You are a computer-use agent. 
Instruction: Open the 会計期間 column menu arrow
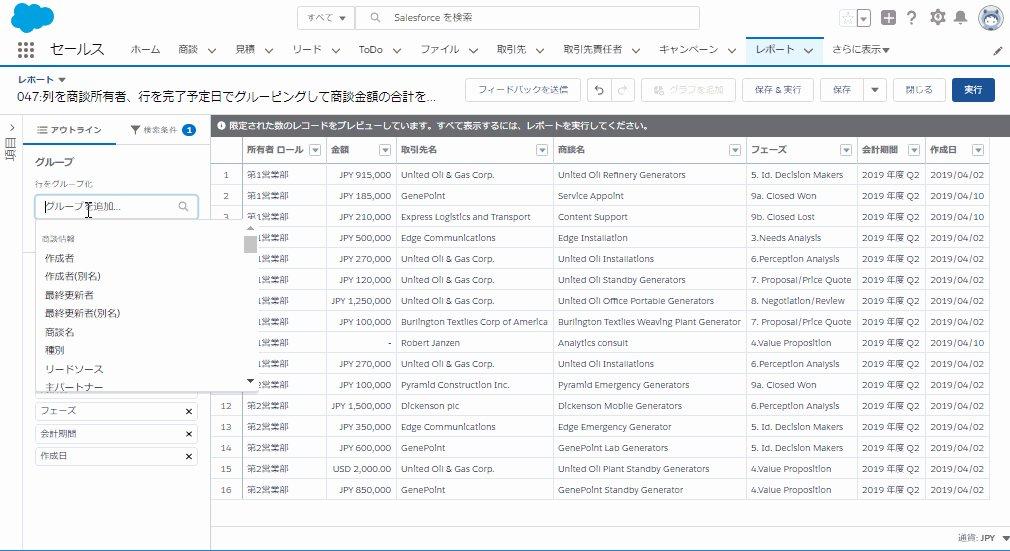tap(914, 150)
